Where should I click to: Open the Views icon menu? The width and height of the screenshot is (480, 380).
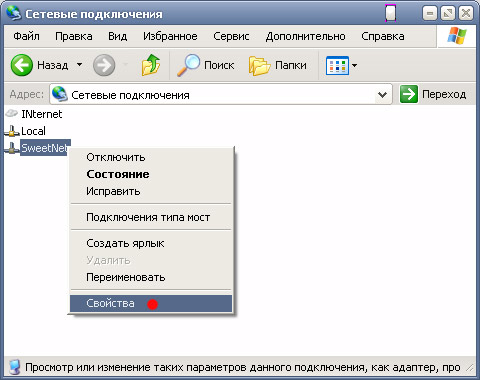coord(337,65)
